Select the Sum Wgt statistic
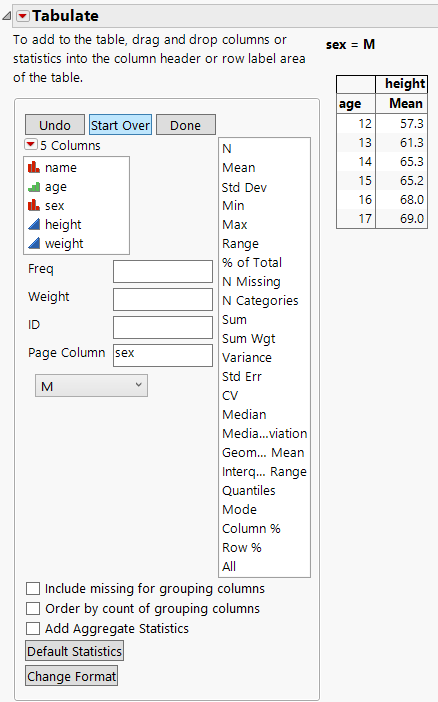Image resolution: width=438 pixels, height=702 pixels. coord(249,338)
